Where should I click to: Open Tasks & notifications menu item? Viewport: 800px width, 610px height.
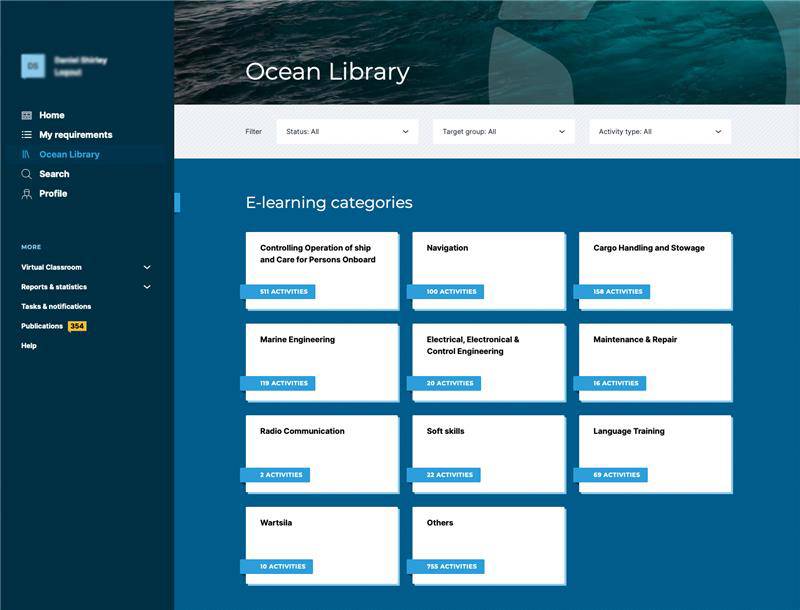click(x=56, y=307)
